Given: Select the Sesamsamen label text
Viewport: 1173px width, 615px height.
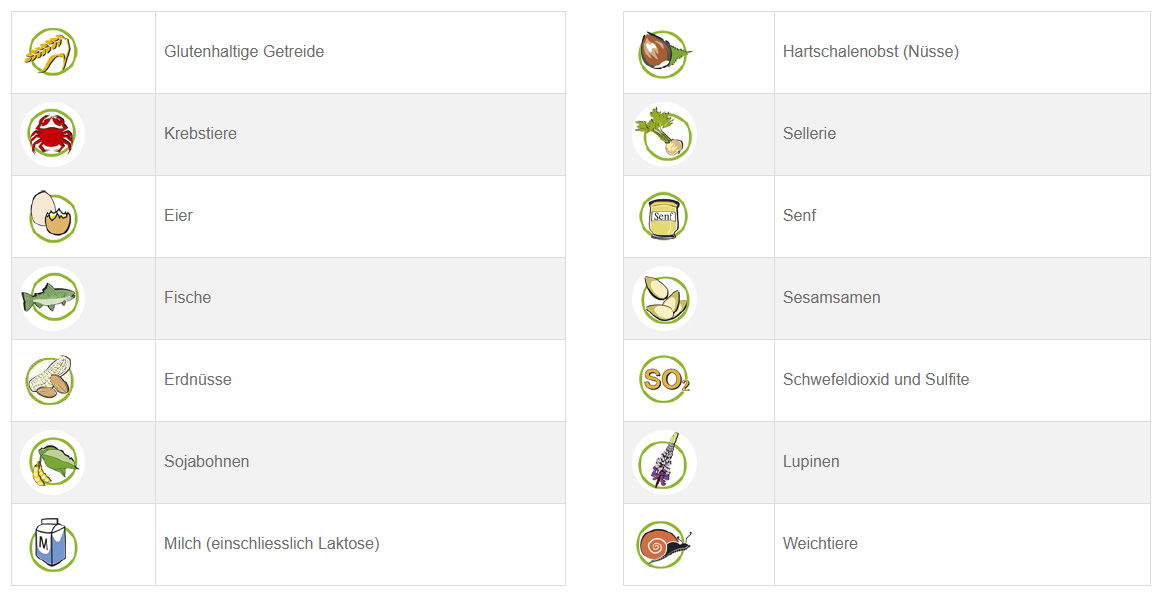Looking at the screenshot, I should point(831,298).
